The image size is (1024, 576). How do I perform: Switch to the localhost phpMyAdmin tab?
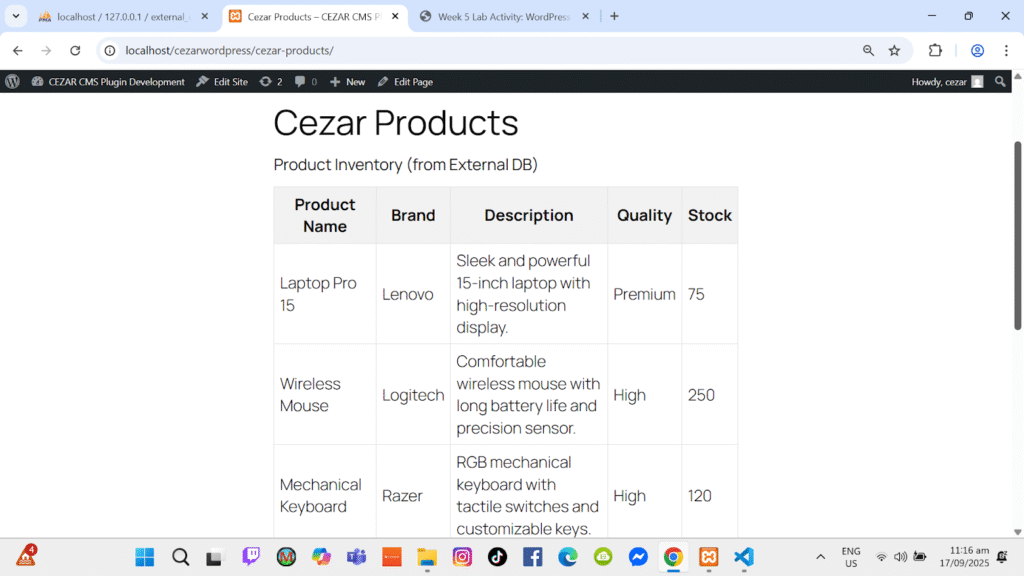point(120,16)
